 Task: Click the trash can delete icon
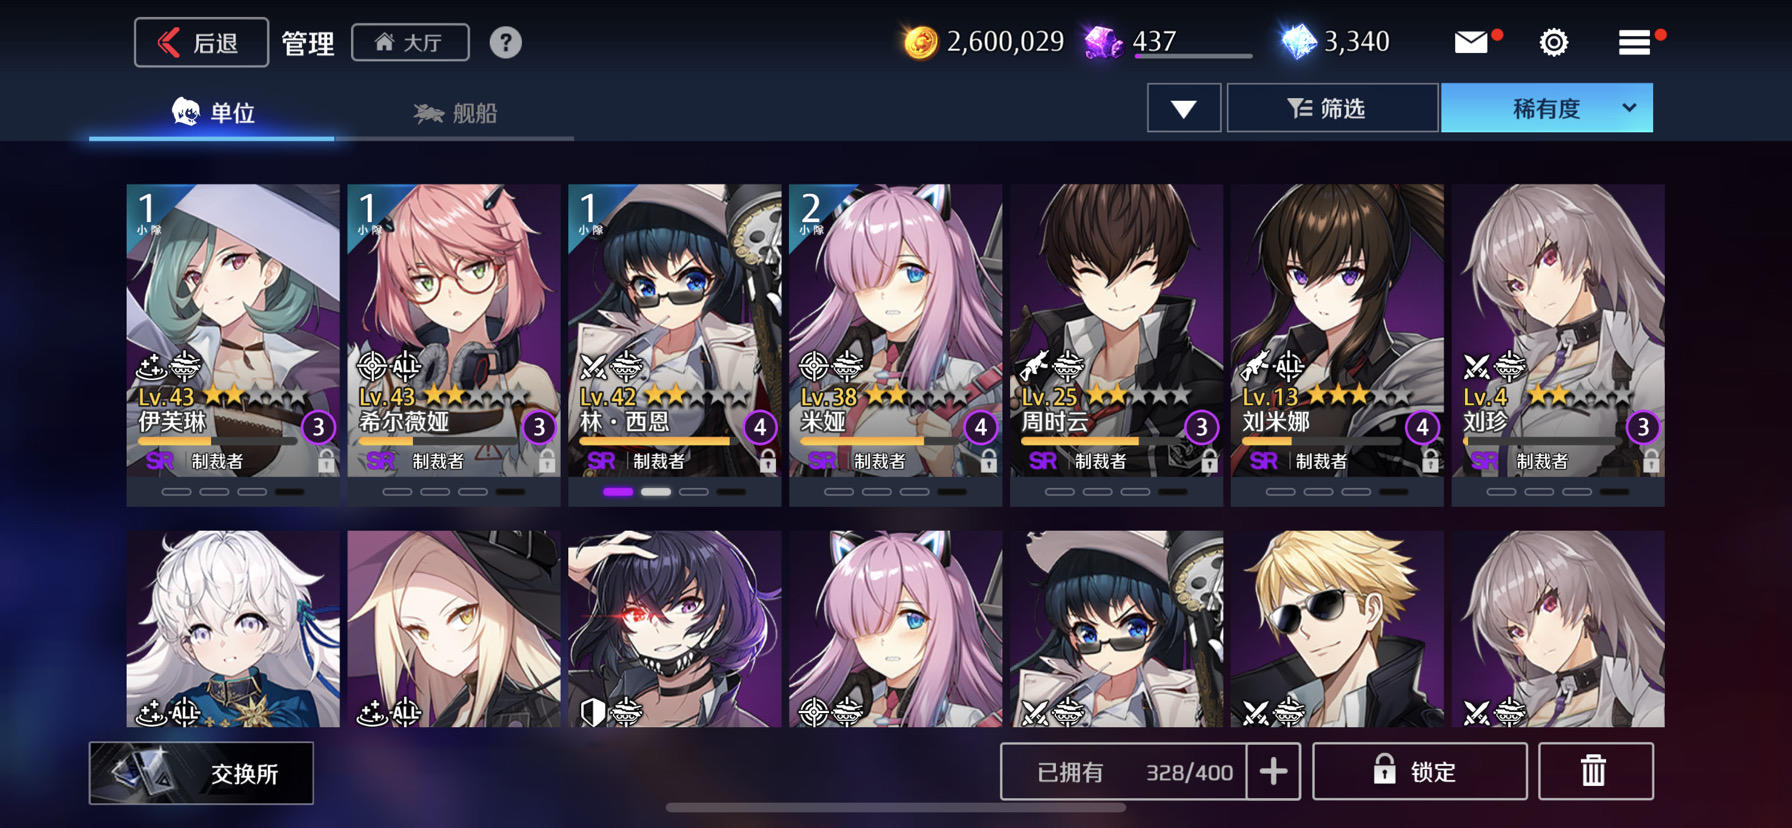click(1595, 771)
